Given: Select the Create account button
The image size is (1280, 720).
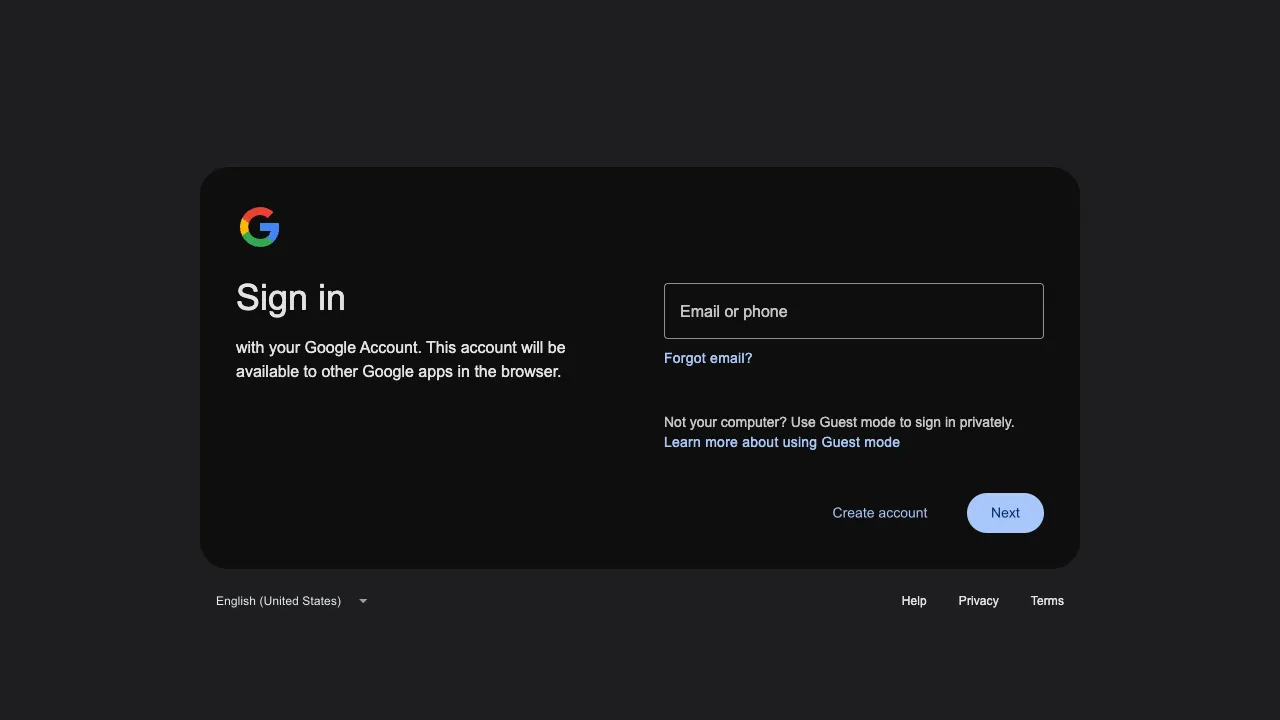Looking at the screenshot, I should click(880, 513).
